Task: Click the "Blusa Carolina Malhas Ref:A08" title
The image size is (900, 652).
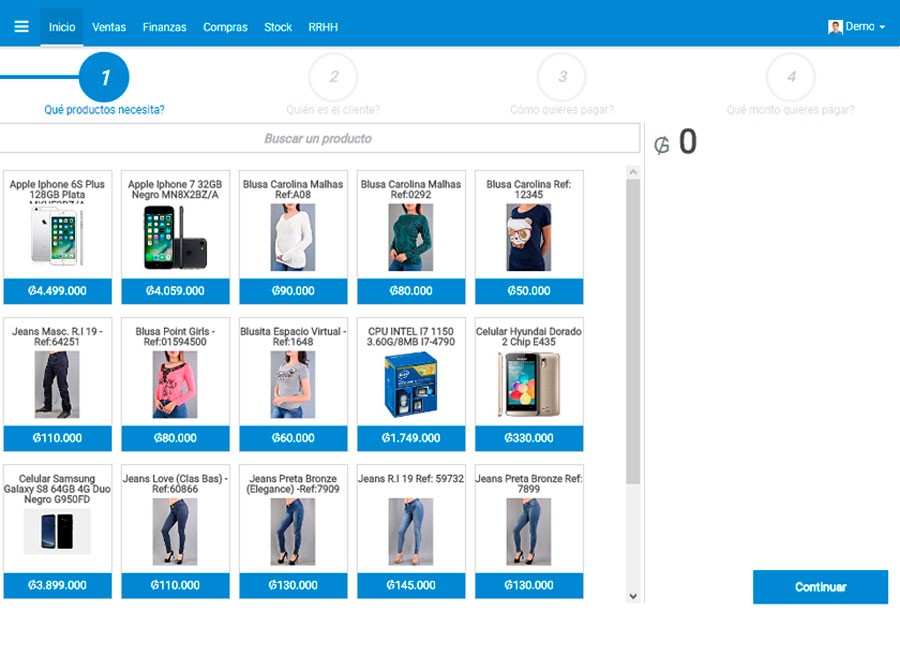Action: pyautogui.click(x=293, y=189)
